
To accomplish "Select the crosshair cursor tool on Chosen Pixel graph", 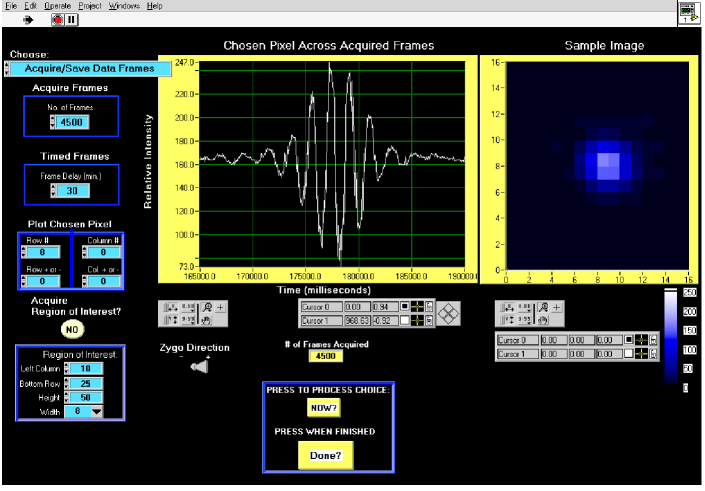I will pyautogui.click(x=220, y=308).
